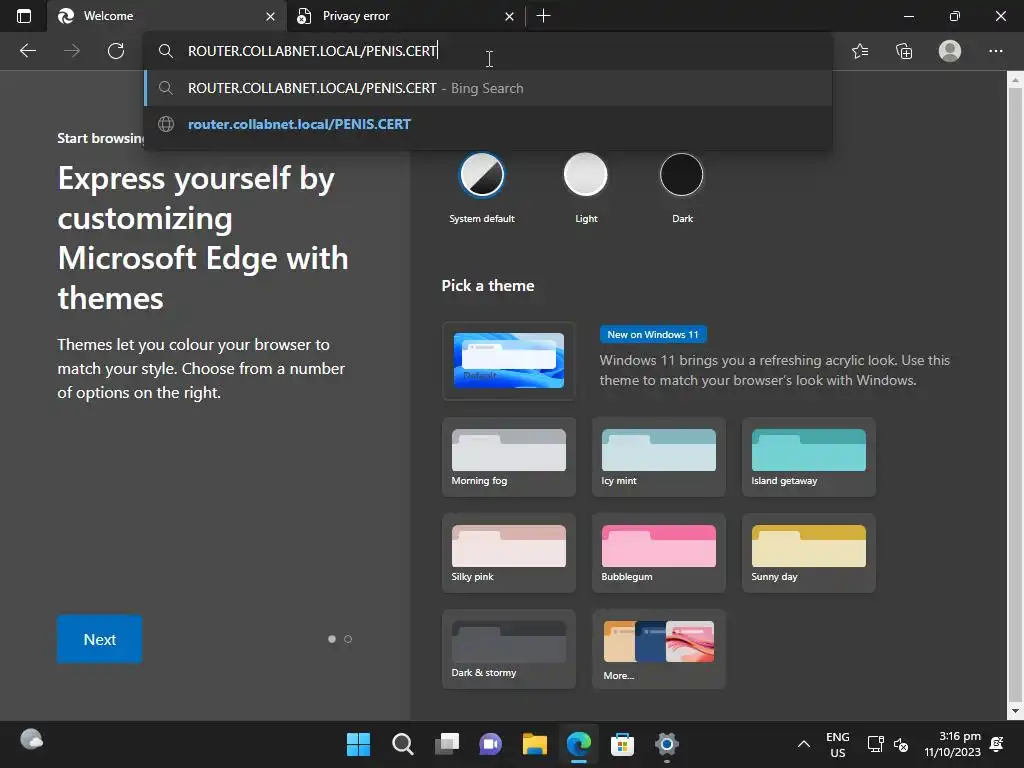Image resolution: width=1024 pixels, height=768 pixels.
Task: Click the Next button
Action: [99, 639]
